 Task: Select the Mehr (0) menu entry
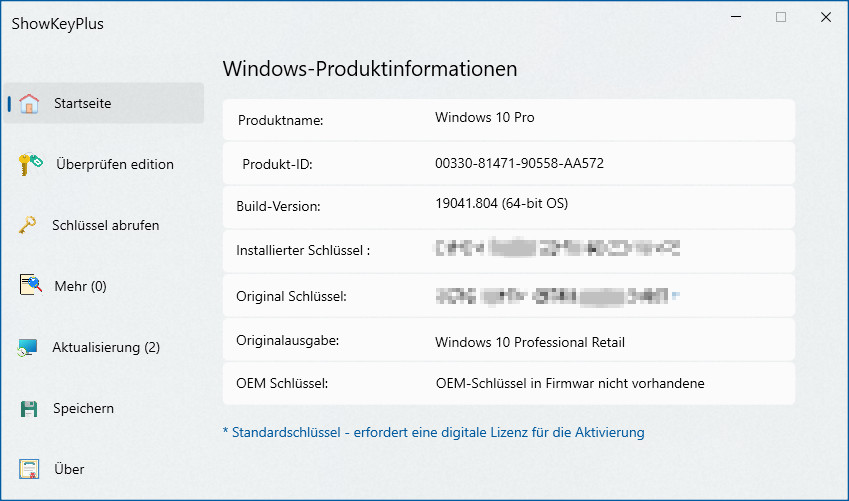[79, 286]
